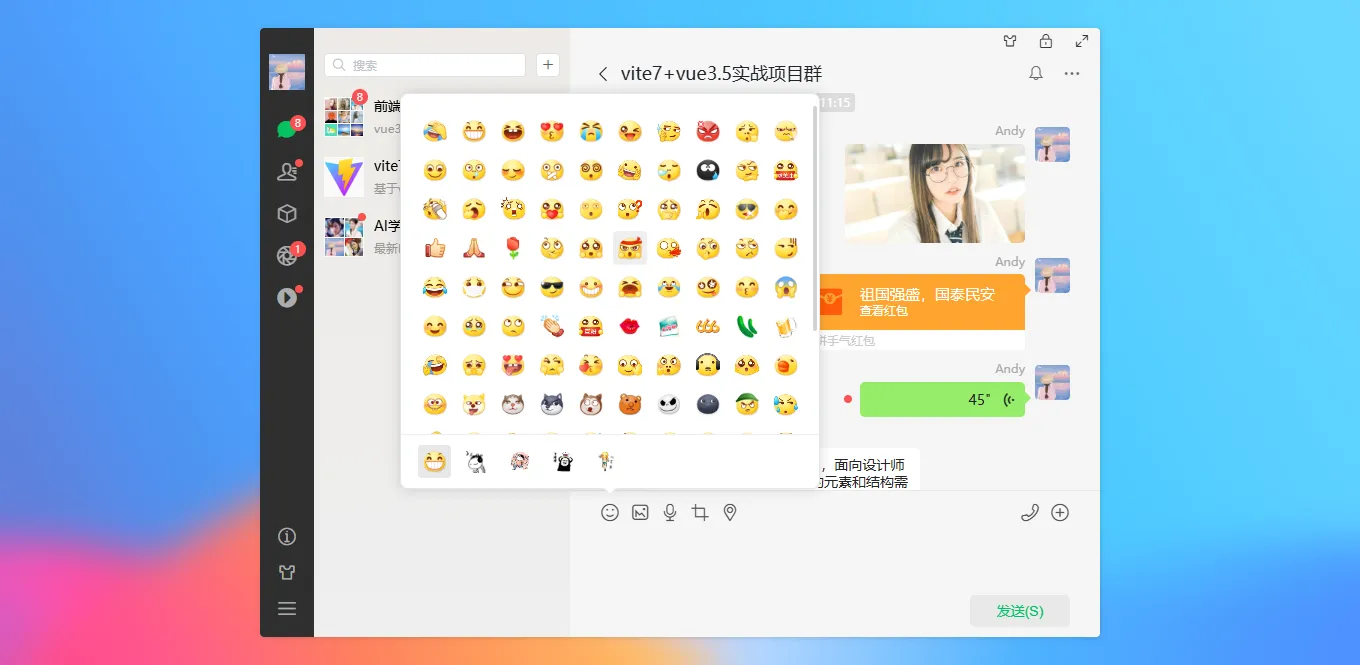Click the plus button beside search box
1360x665 pixels.
pyautogui.click(x=548, y=65)
